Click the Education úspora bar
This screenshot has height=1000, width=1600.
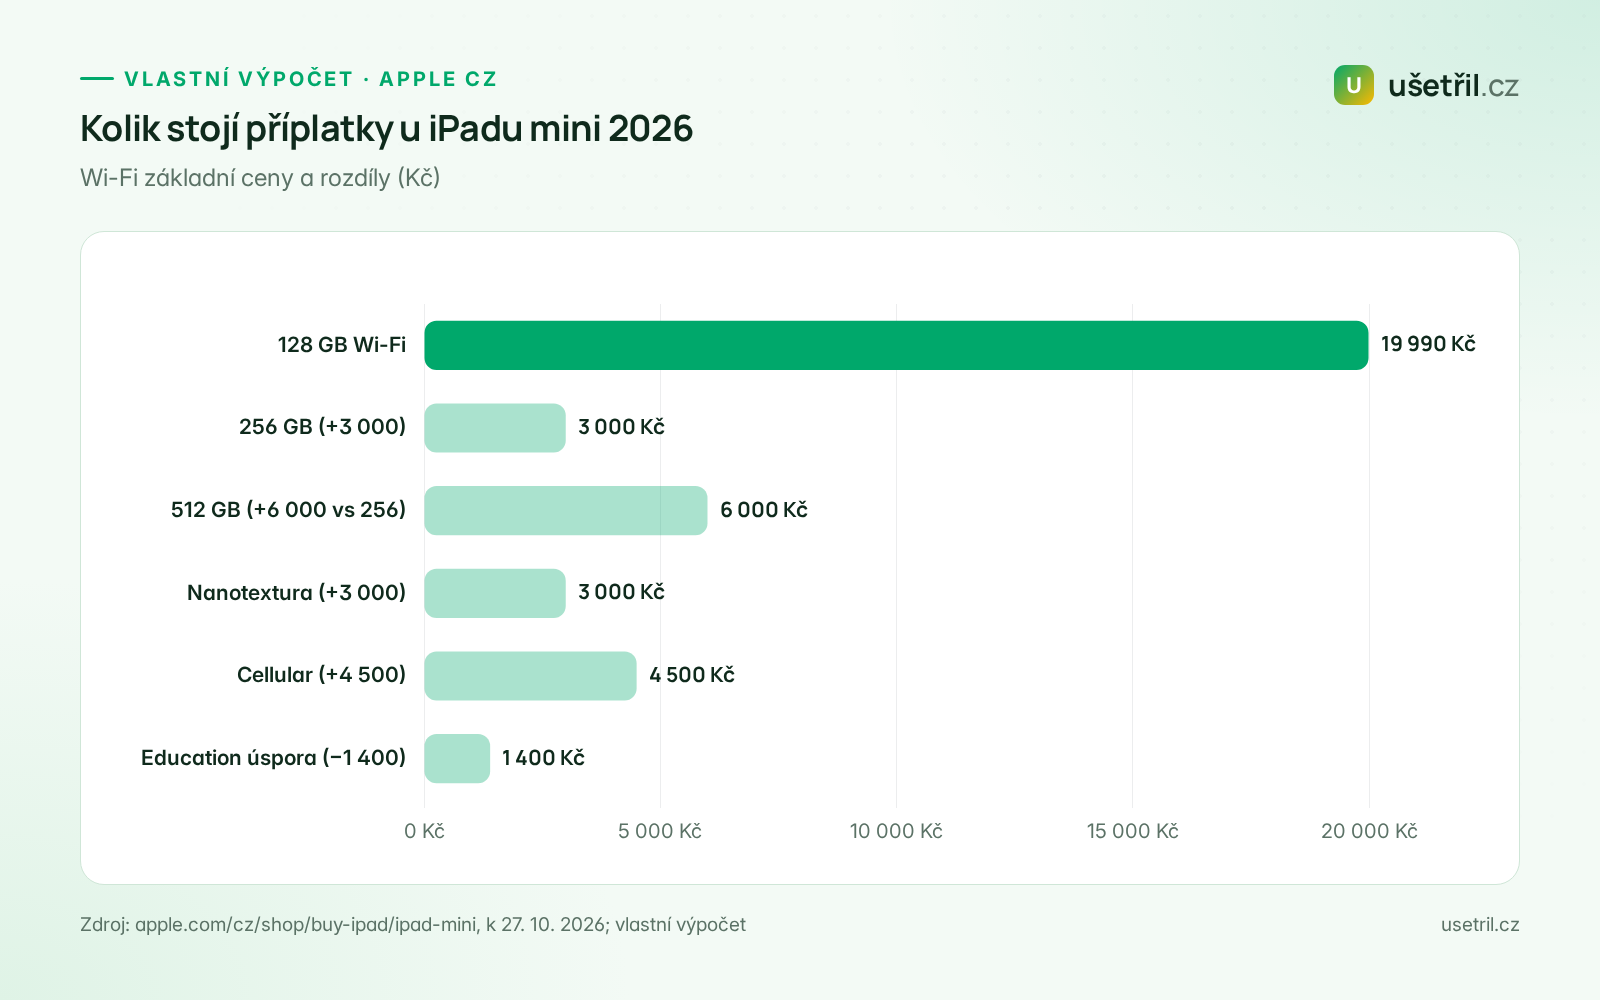pyautogui.click(x=457, y=759)
